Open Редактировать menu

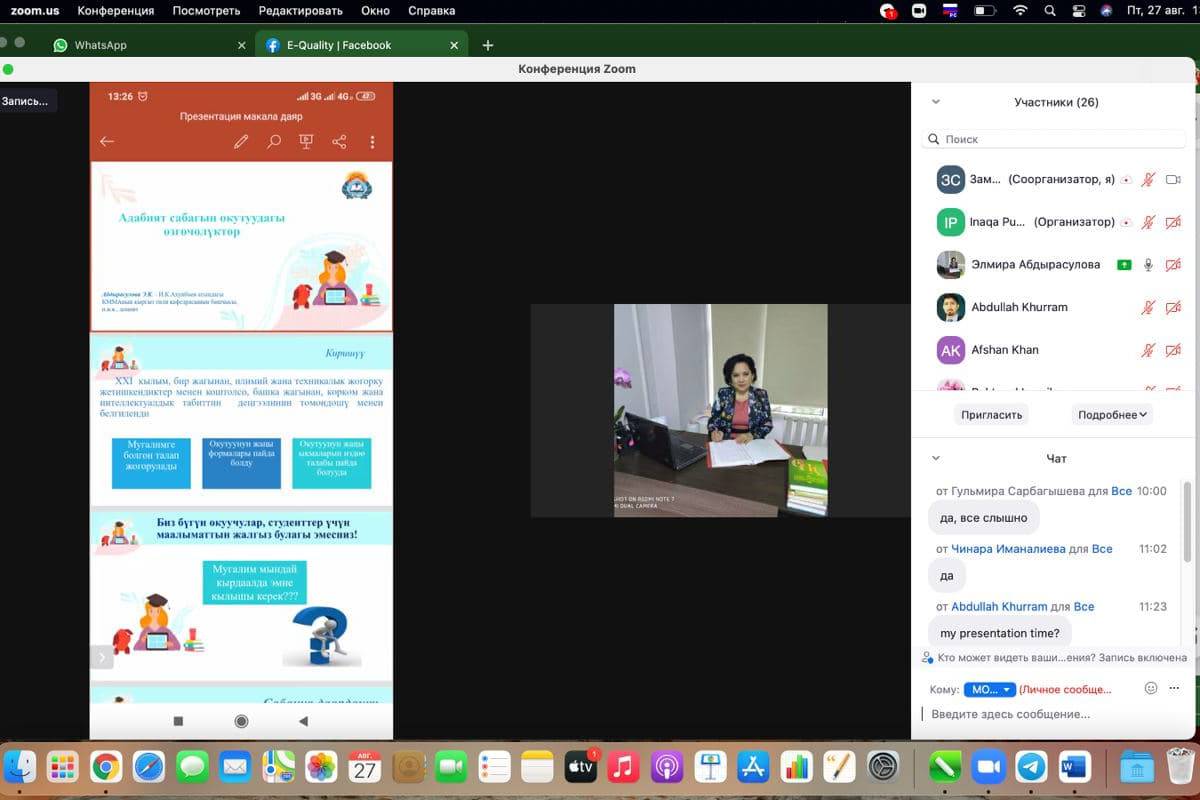[x=300, y=11]
